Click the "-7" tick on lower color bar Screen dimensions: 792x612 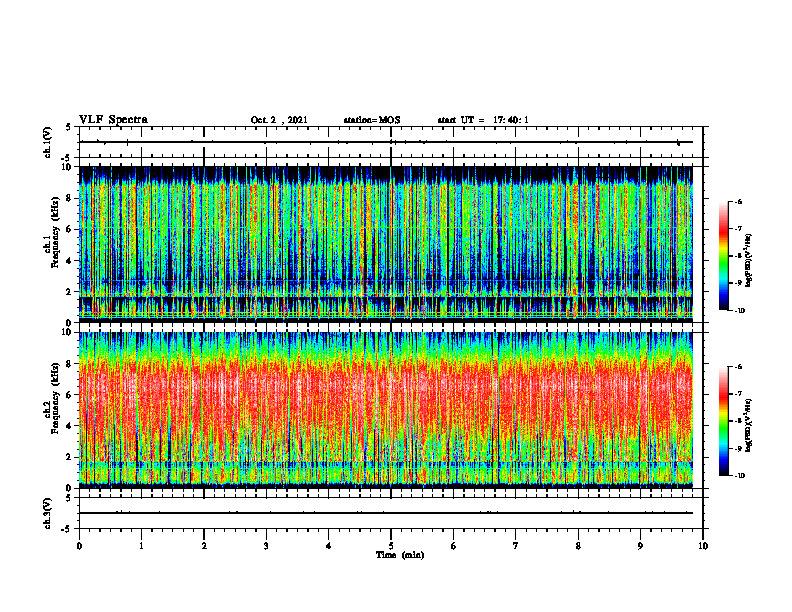pyautogui.click(x=738, y=394)
